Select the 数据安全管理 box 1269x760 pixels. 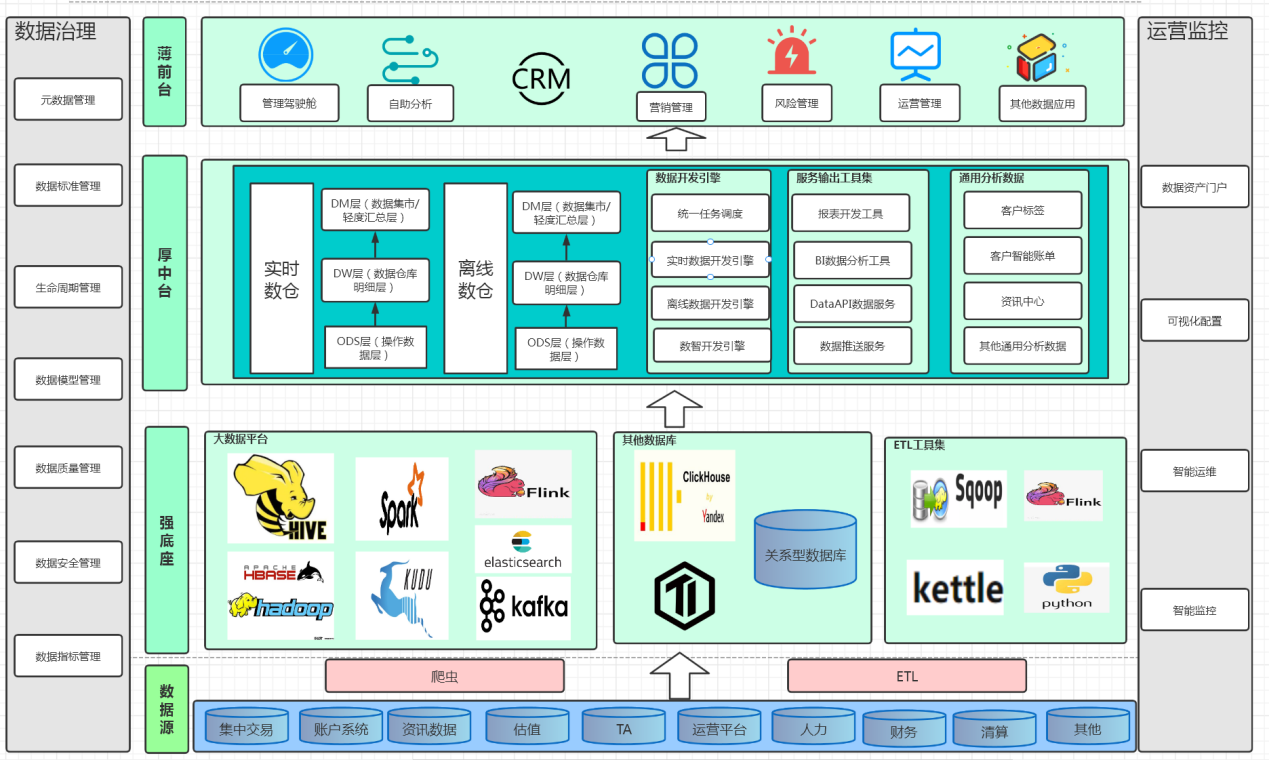point(68,562)
